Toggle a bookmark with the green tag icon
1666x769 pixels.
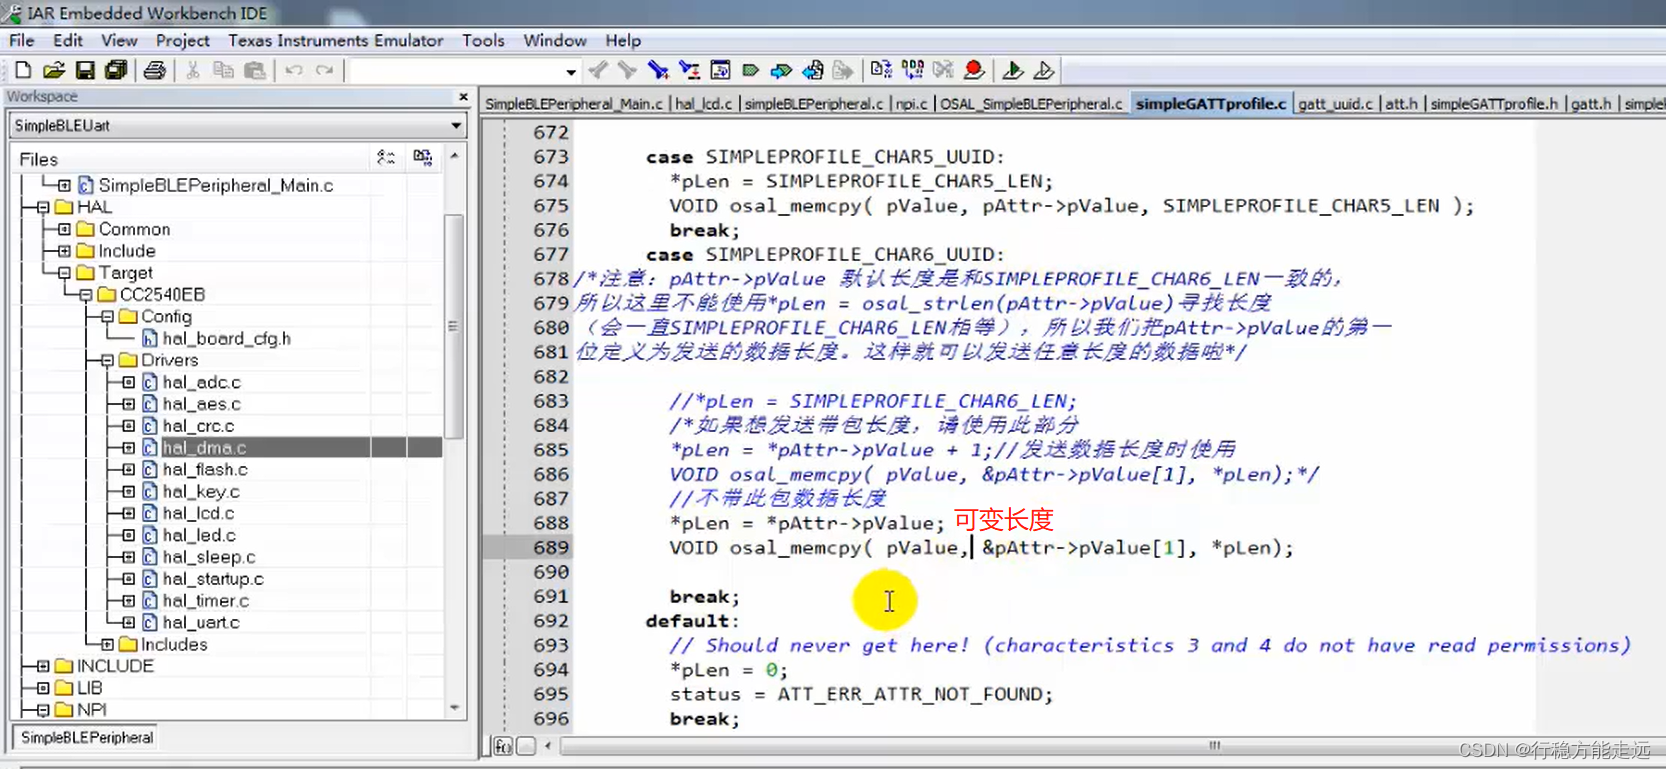pos(750,70)
